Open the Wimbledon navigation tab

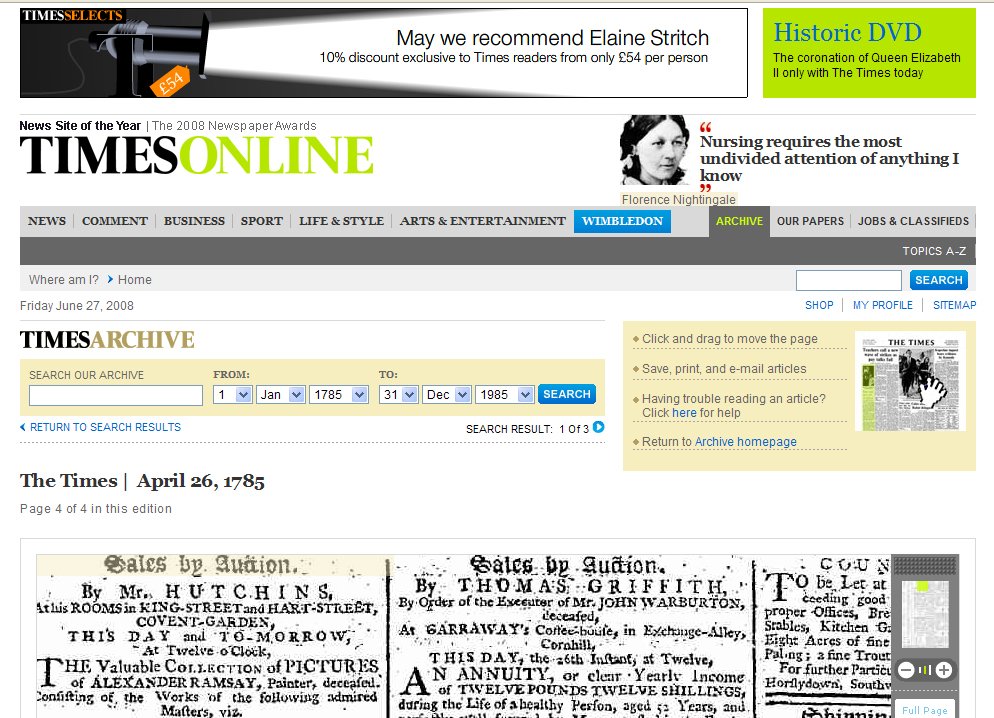(x=622, y=221)
